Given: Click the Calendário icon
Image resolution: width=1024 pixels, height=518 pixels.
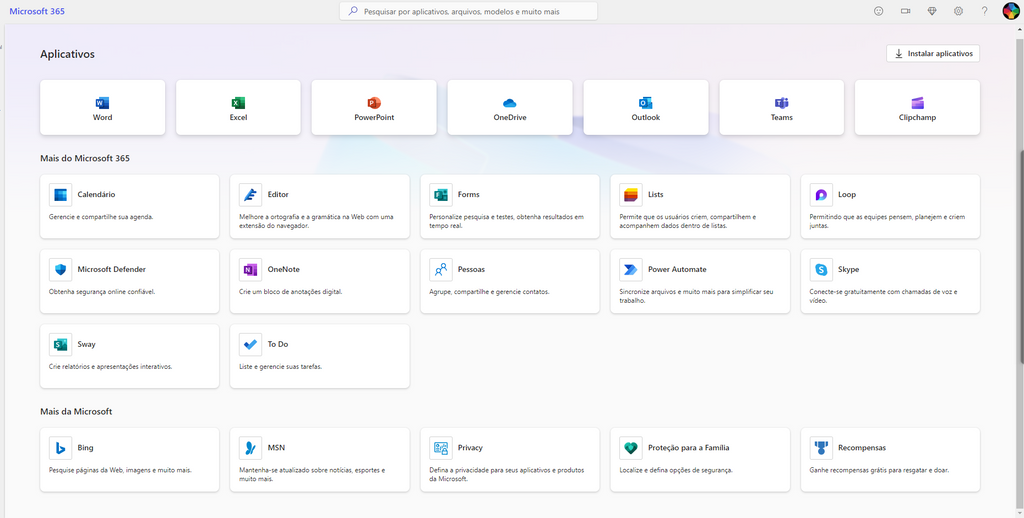Looking at the screenshot, I should 61,195.
